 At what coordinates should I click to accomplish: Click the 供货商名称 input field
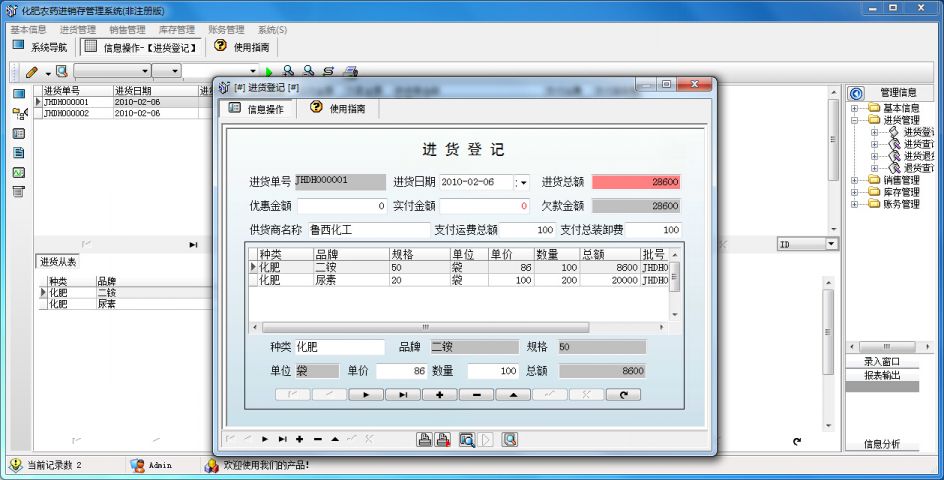coord(368,230)
